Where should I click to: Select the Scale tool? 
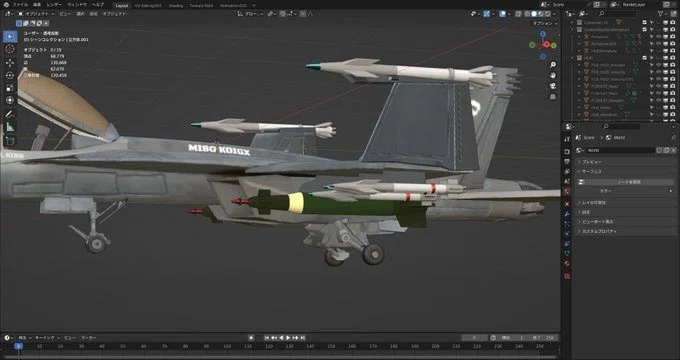(x=10, y=88)
